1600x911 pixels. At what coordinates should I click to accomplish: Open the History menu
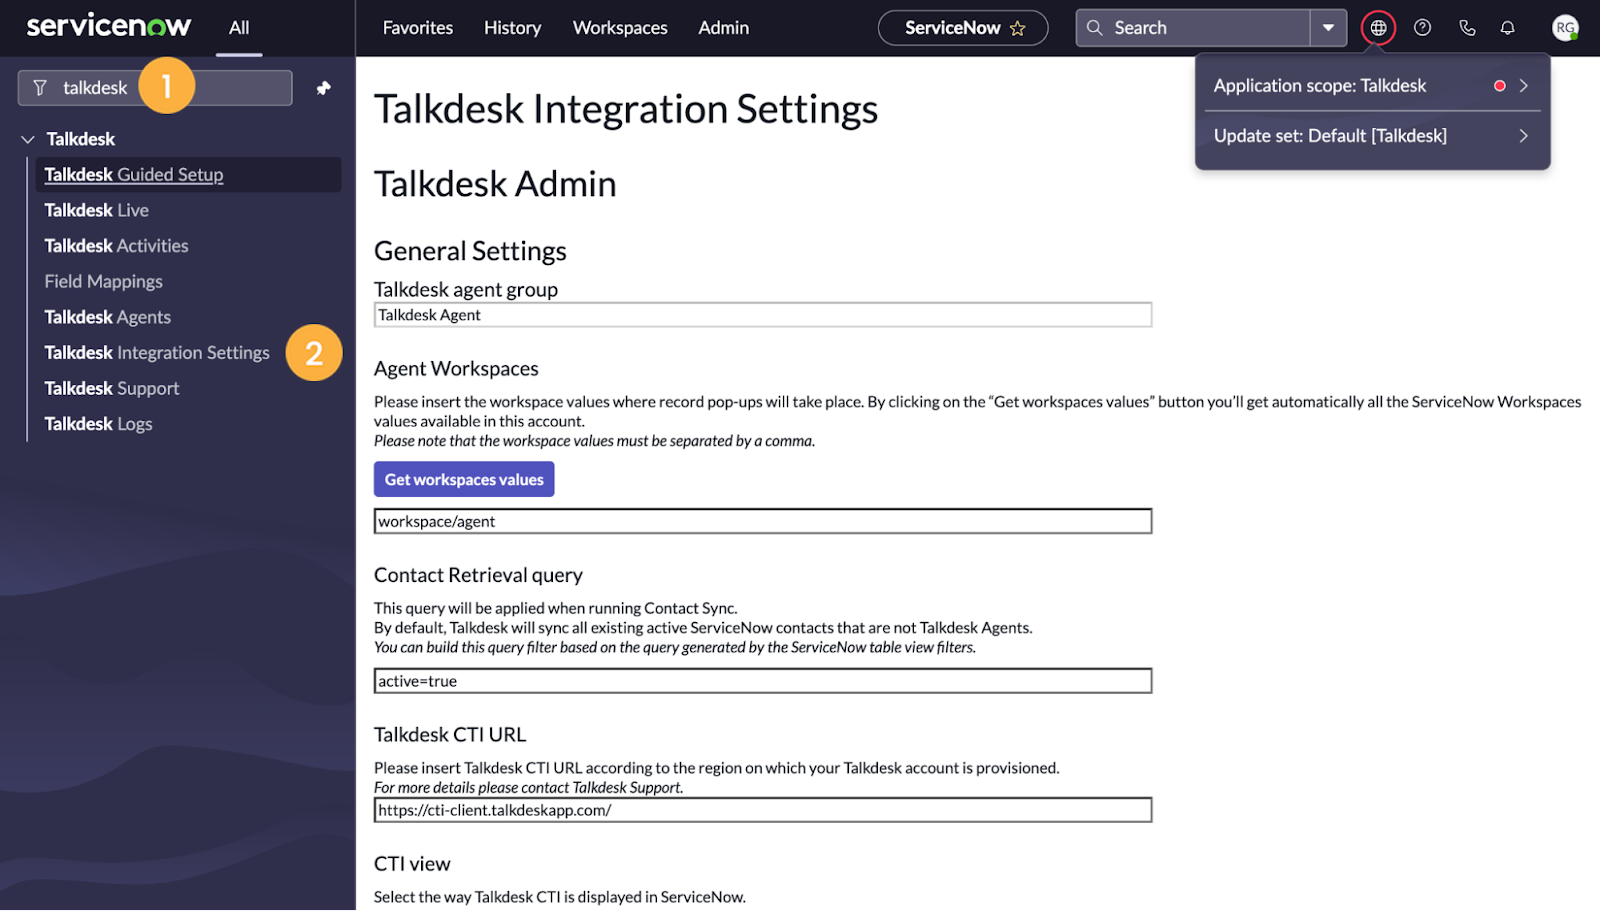pyautogui.click(x=511, y=28)
